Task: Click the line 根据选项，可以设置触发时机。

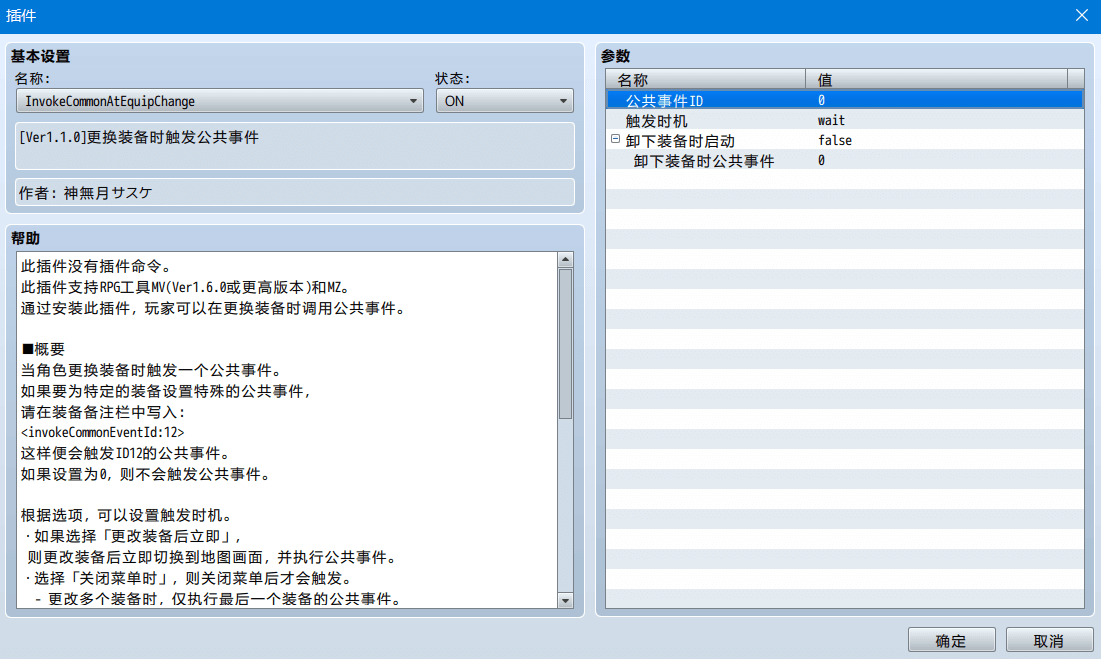Action: [126, 515]
